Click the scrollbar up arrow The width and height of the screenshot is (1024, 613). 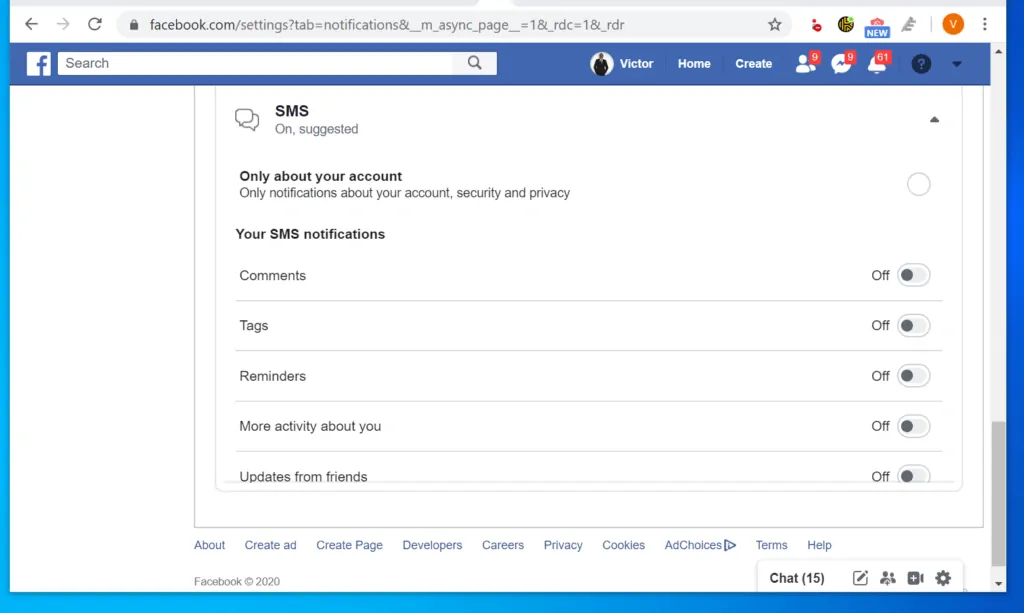[x=999, y=51]
